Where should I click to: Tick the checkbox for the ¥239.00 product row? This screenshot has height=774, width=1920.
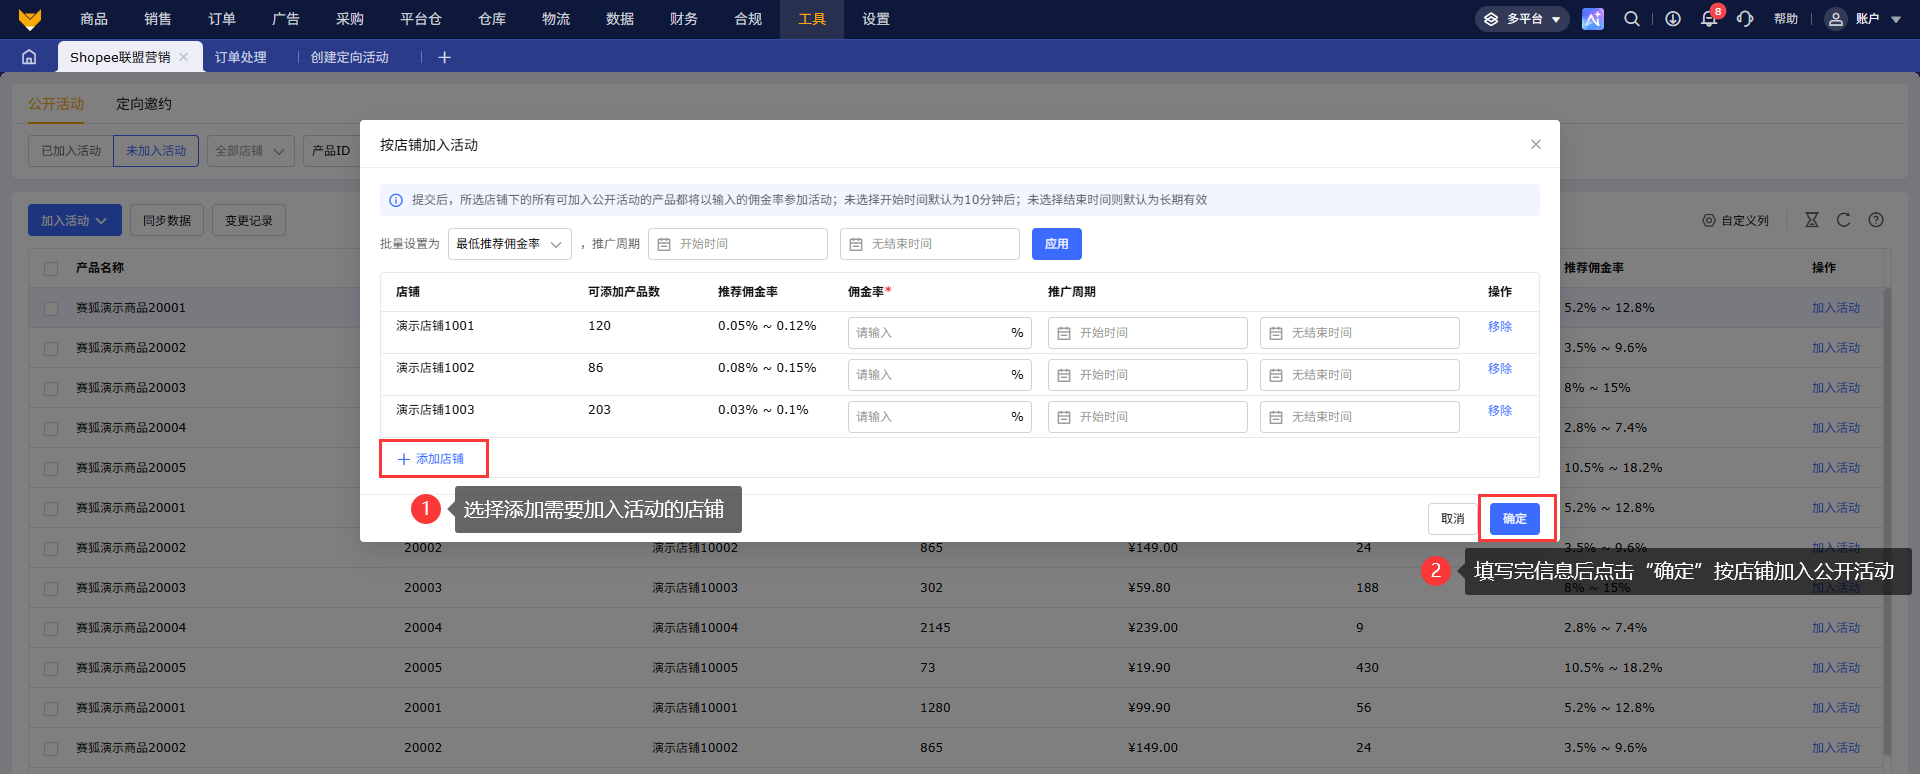pos(51,628)
